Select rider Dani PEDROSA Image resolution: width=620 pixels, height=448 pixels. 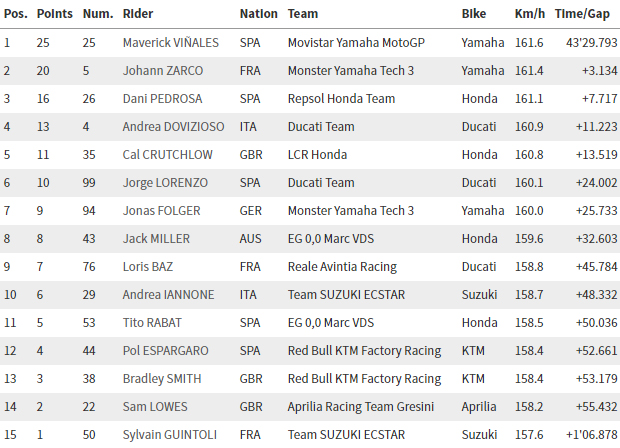(162, 99)
